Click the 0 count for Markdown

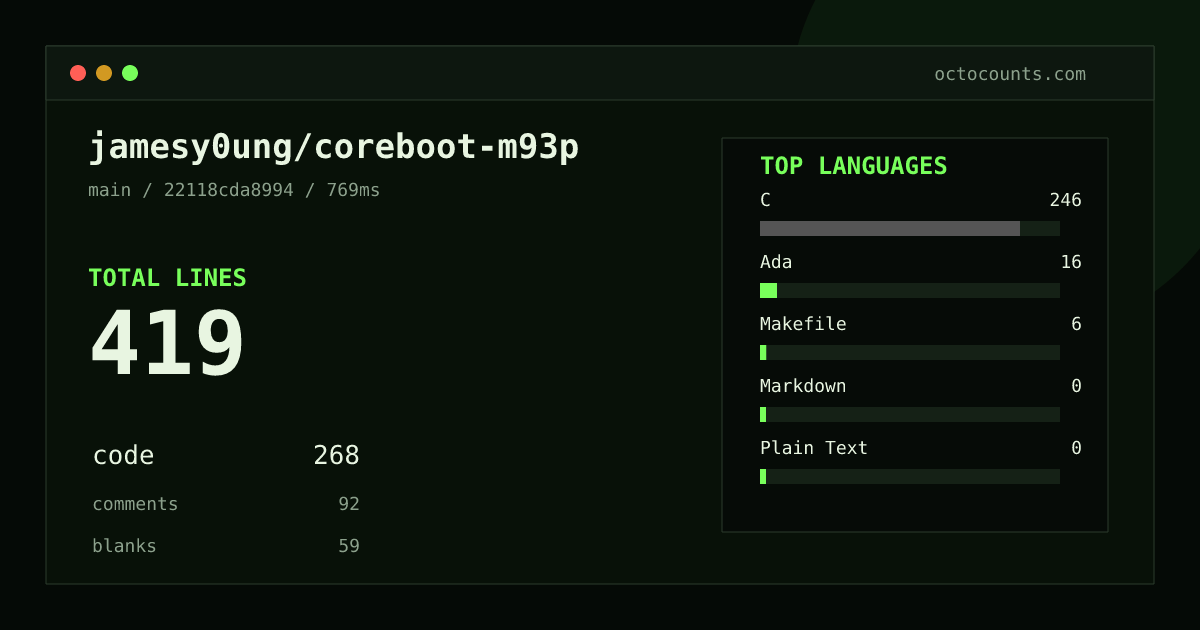(1076, 386)
